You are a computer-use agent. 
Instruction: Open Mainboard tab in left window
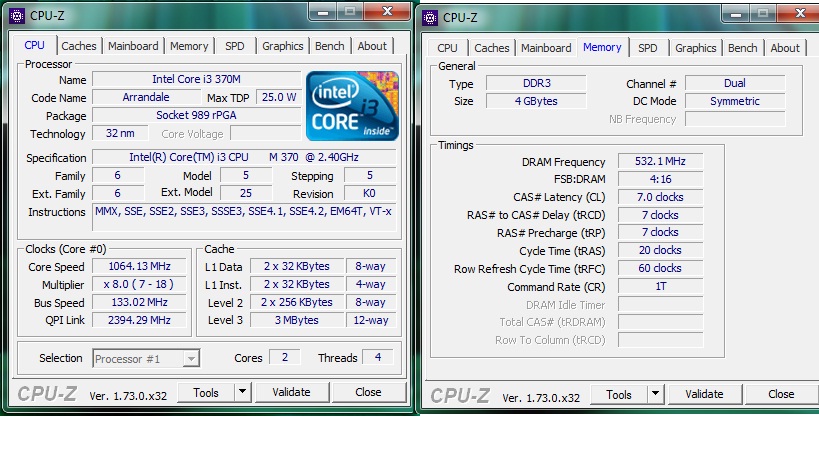point(133,46)
